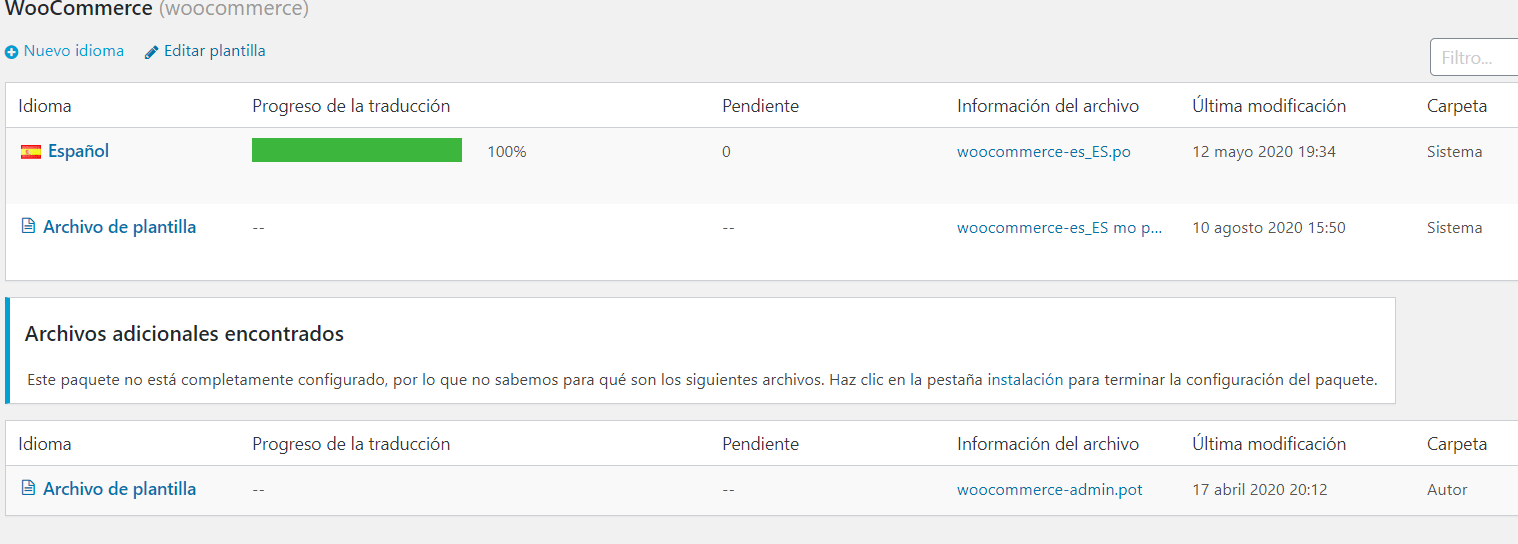
Task: Click the pencil icon for Editar plantilla
Action: click(x=152, y=51)
